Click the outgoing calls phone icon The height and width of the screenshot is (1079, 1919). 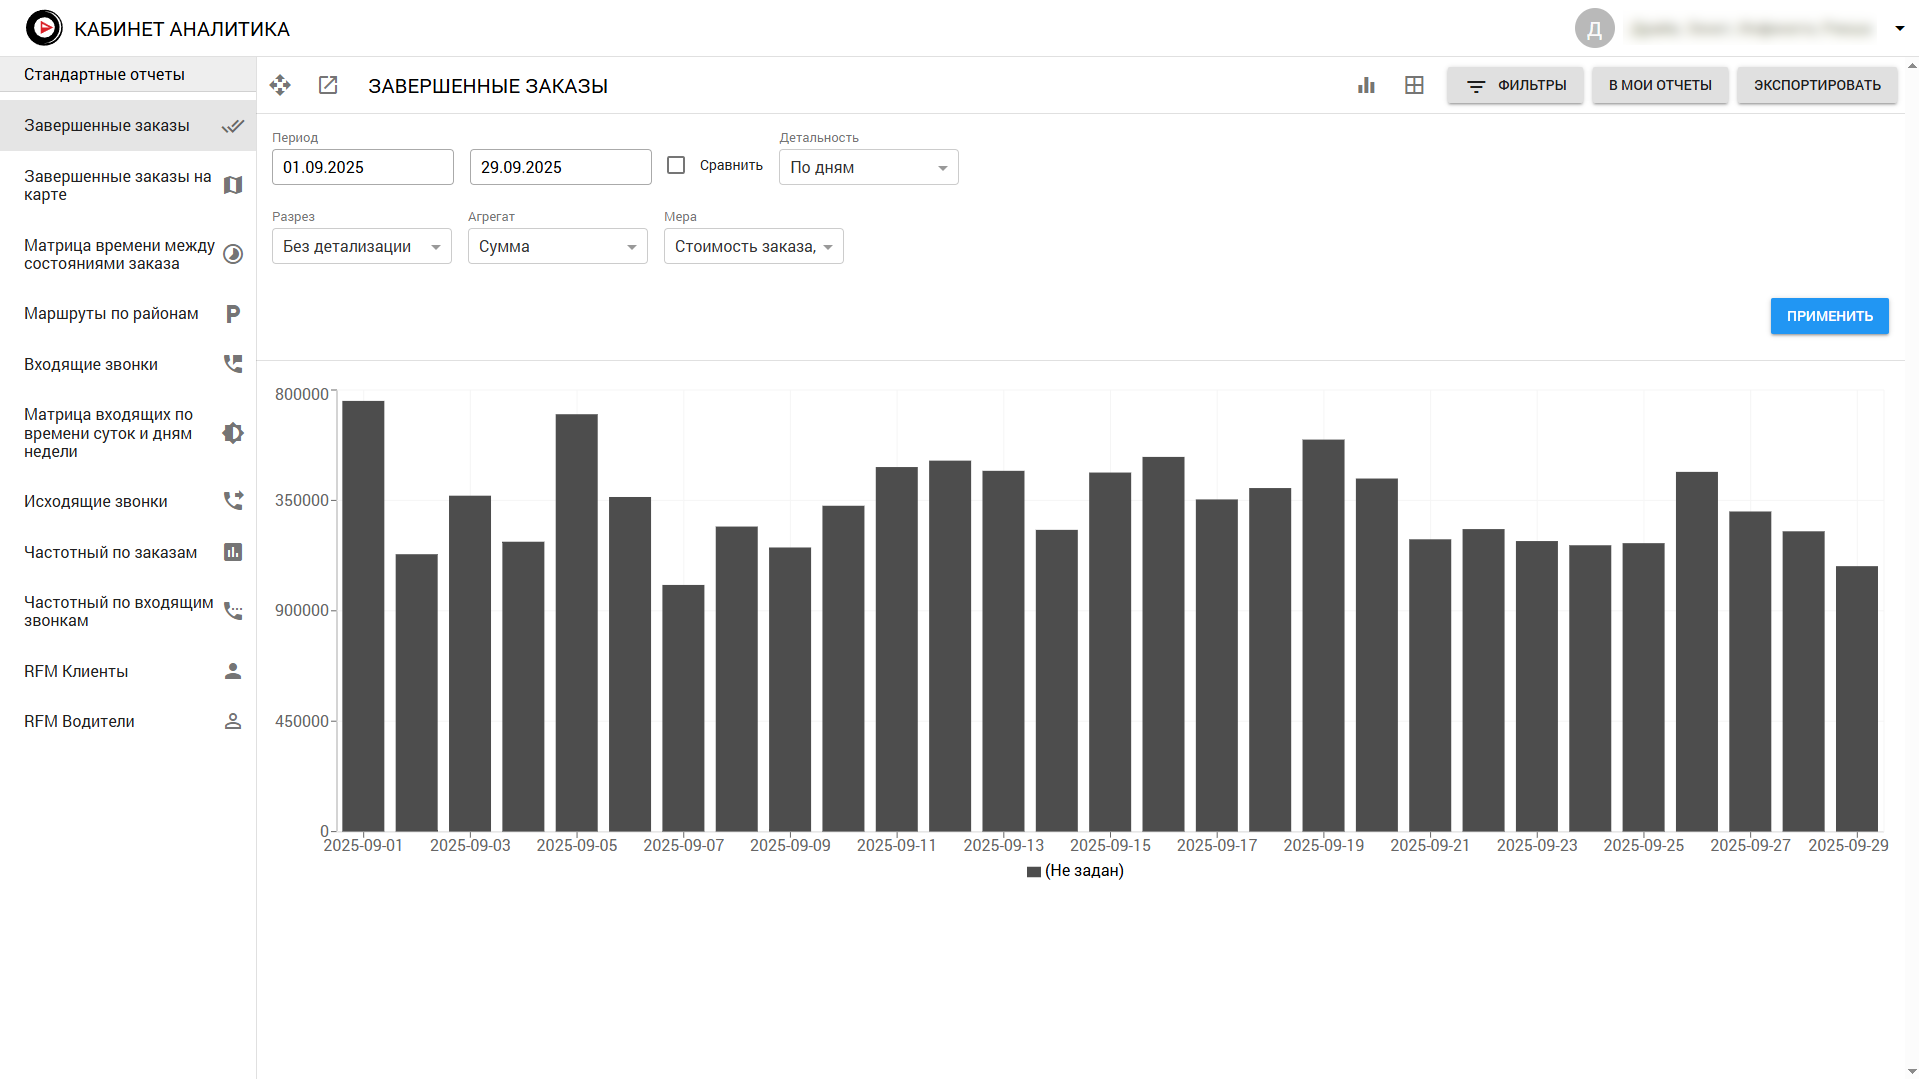233,501
